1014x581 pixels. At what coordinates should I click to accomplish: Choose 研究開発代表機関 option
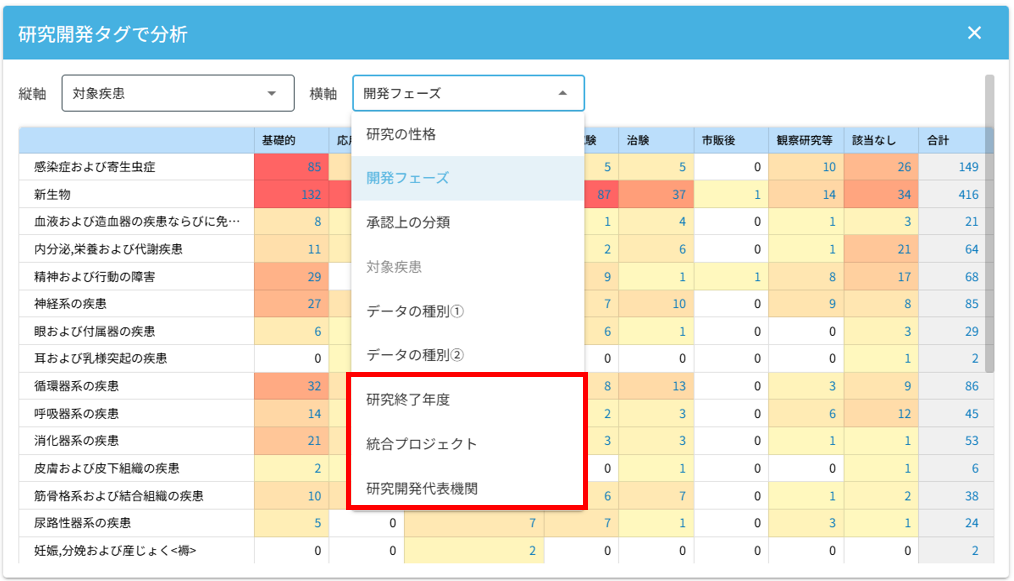point(421,488)
